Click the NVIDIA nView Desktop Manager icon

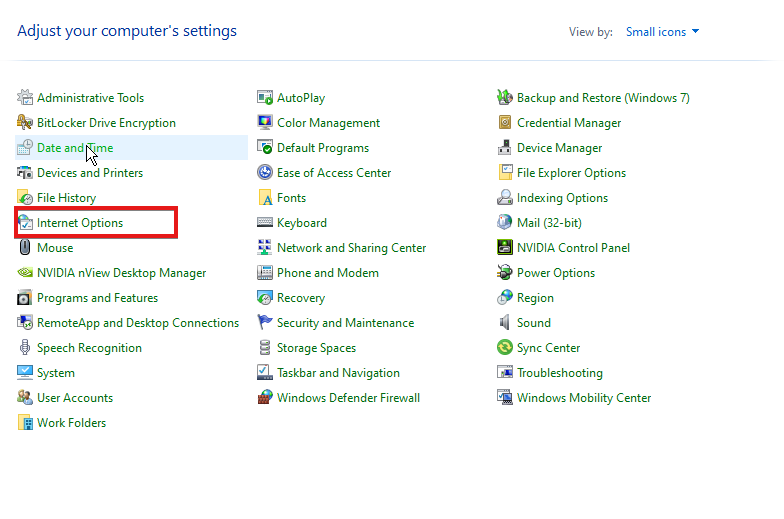pos(24,272)
